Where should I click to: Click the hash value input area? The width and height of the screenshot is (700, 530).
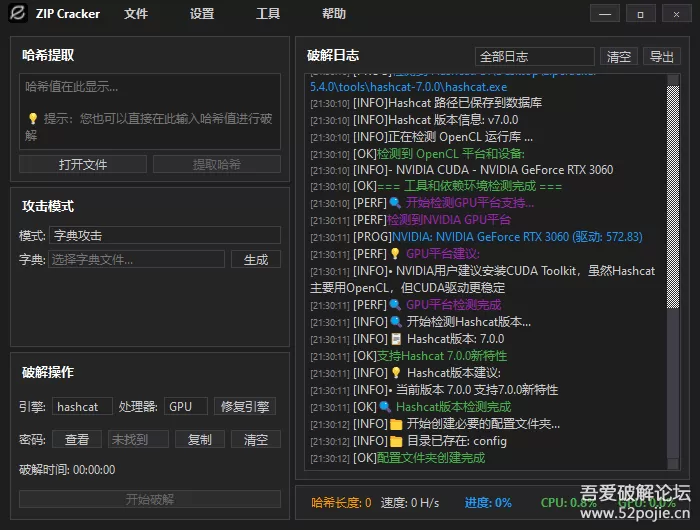pos(150,112)
